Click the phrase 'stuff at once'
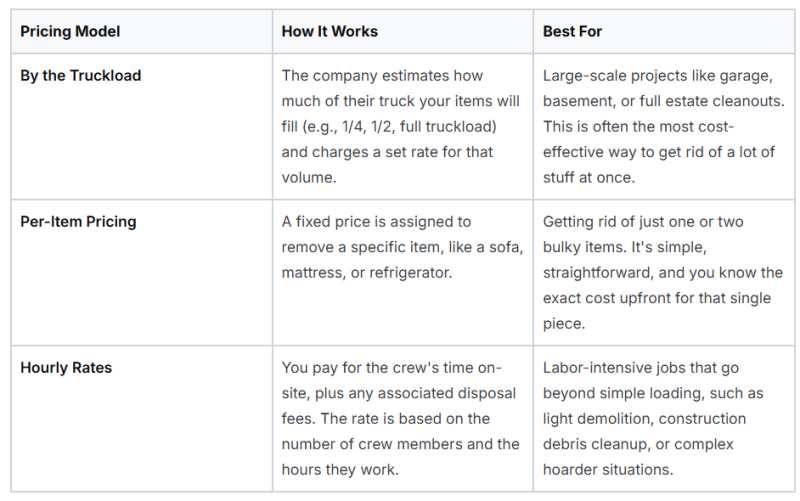This screenshot has height=501, width=800. pyautogui.click(x=587, y=178)
